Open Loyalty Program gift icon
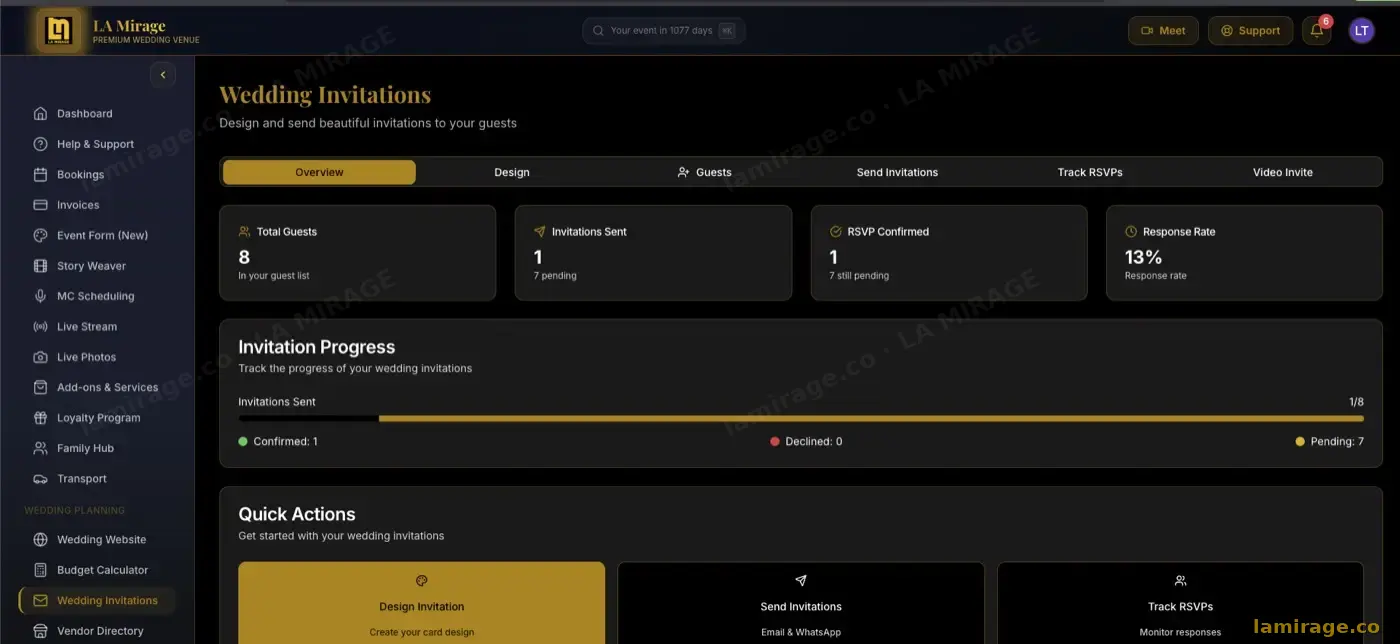Image resolution: width=1400 pixels, height=644 pixels. tap(40, 418)
